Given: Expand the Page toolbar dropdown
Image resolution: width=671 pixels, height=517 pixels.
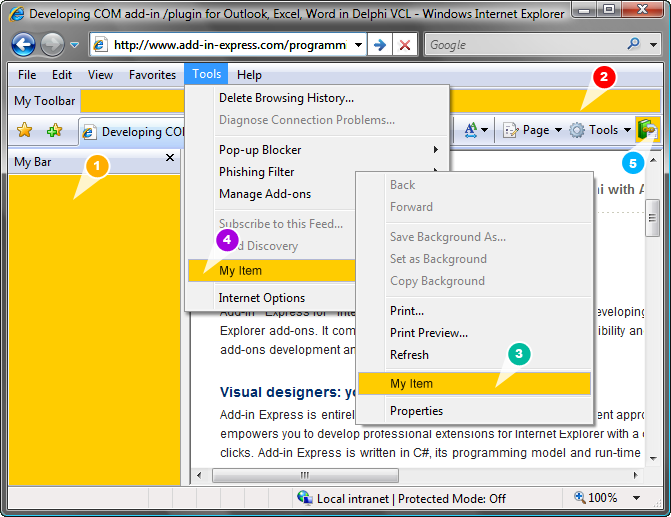Looking at the screenshot, I should [x=558, y=130].
